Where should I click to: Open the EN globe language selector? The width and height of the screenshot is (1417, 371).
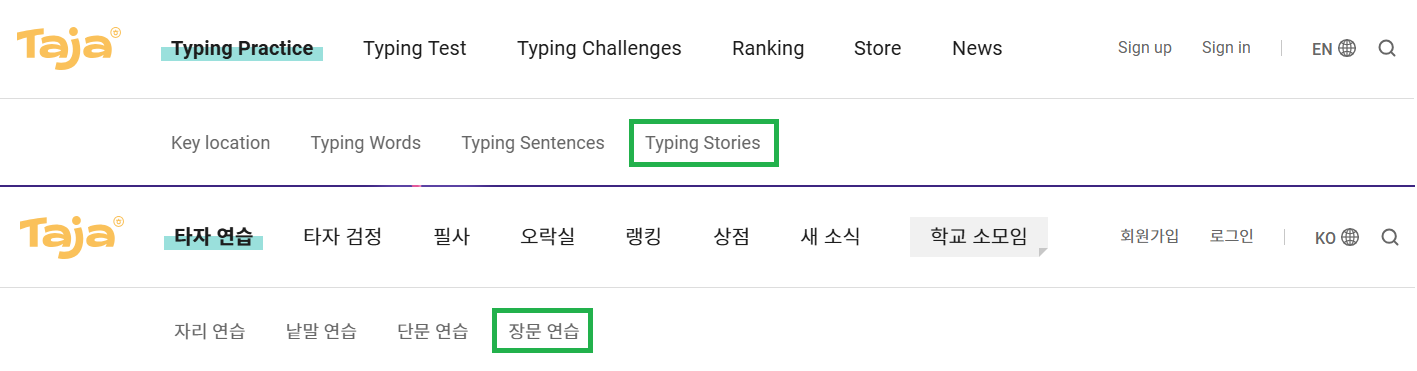coord(1334,48)
